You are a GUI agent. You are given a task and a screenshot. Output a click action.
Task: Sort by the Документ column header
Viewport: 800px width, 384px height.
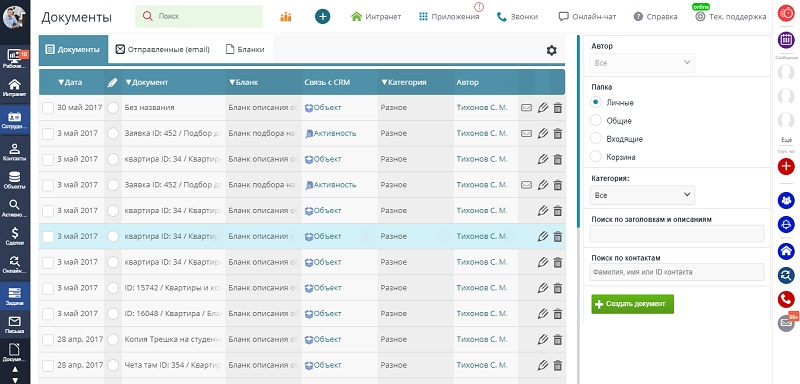click(146, 82)
